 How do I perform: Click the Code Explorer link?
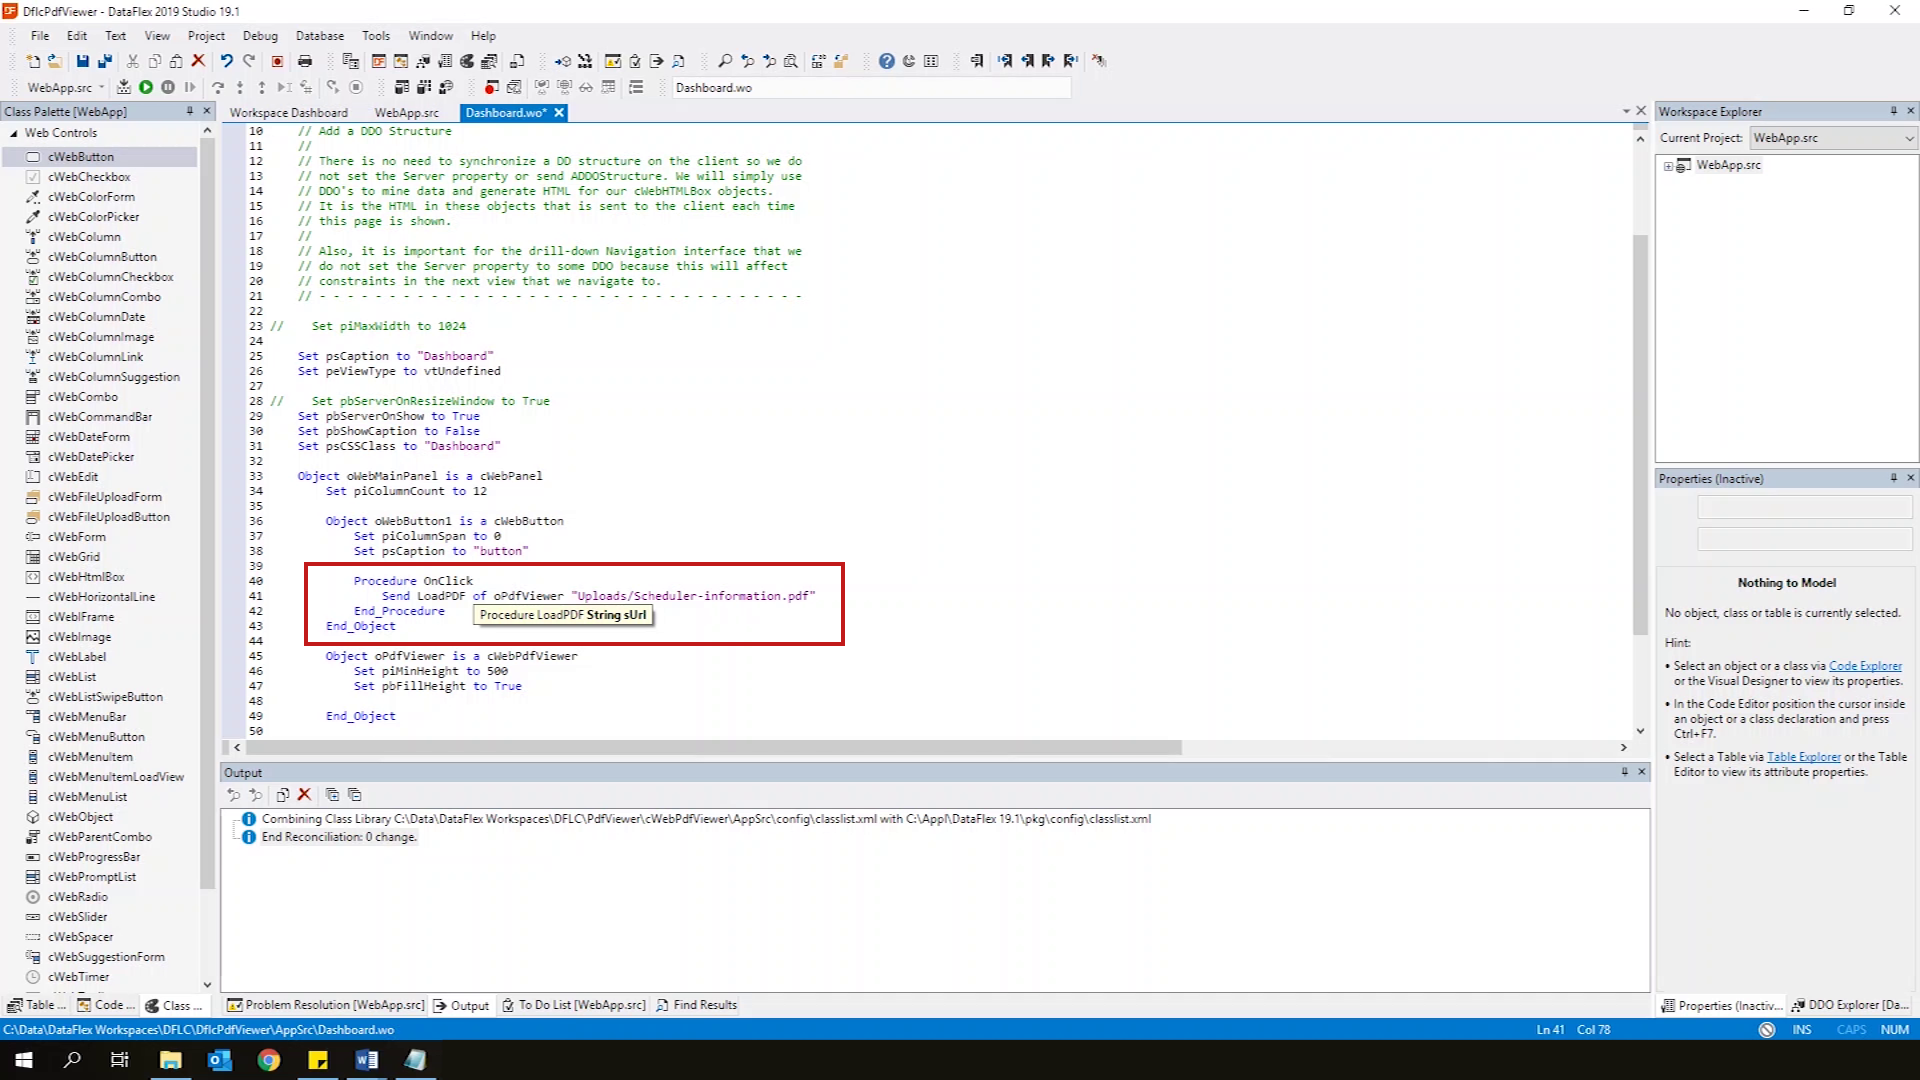tap(1865, 666)
